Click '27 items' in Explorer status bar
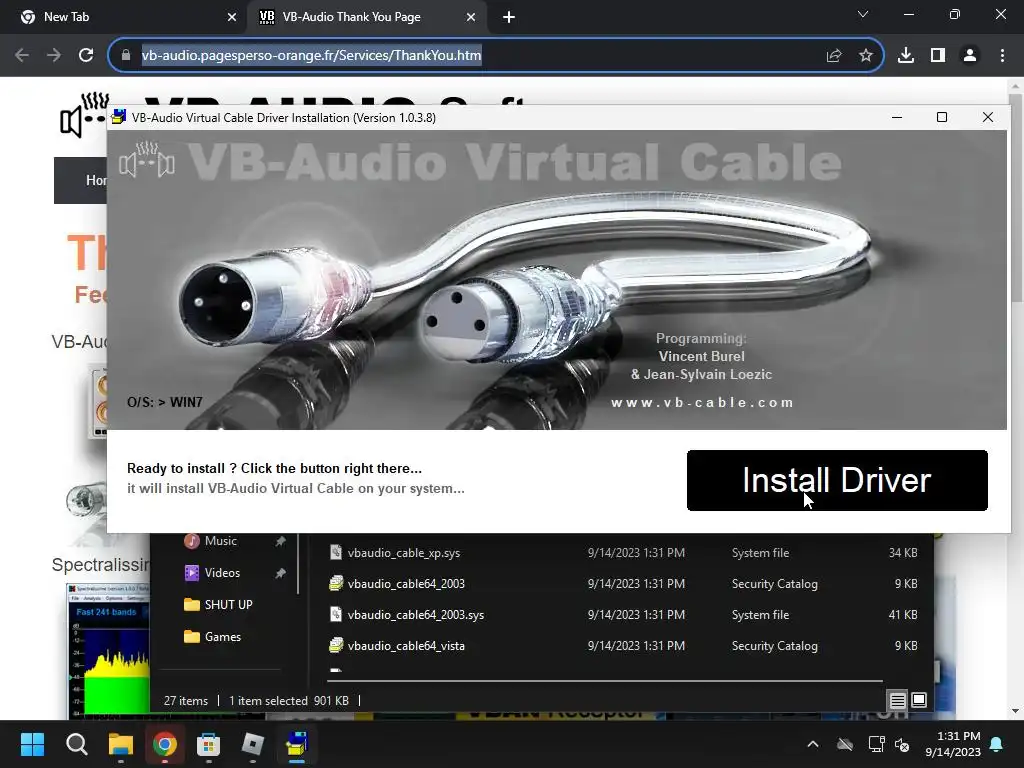Viewport: 1024px width, 768px height. pyautogui.click(x=185, y=701)
